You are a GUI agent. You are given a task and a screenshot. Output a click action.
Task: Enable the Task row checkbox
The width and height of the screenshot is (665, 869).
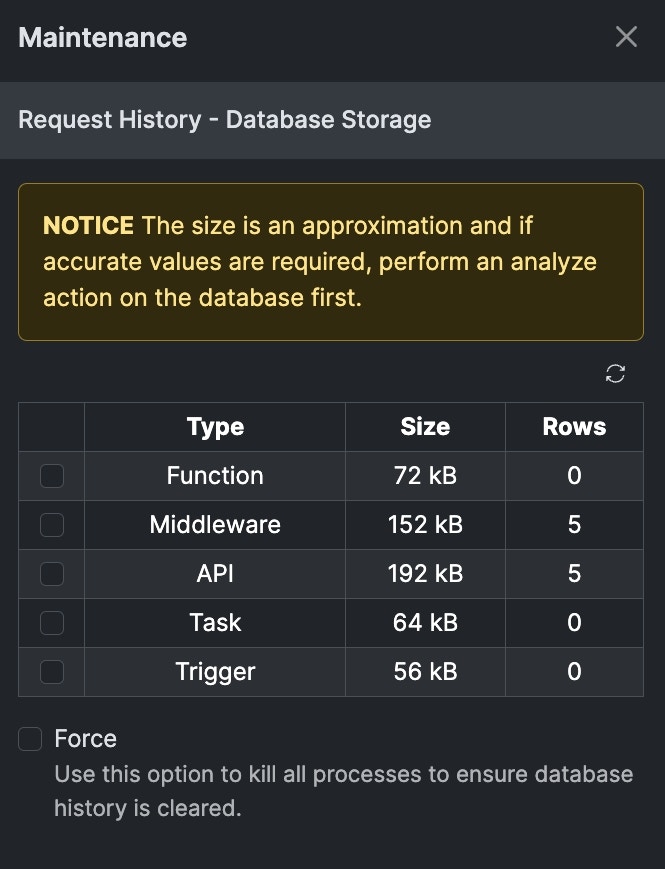tap(51, 623)
